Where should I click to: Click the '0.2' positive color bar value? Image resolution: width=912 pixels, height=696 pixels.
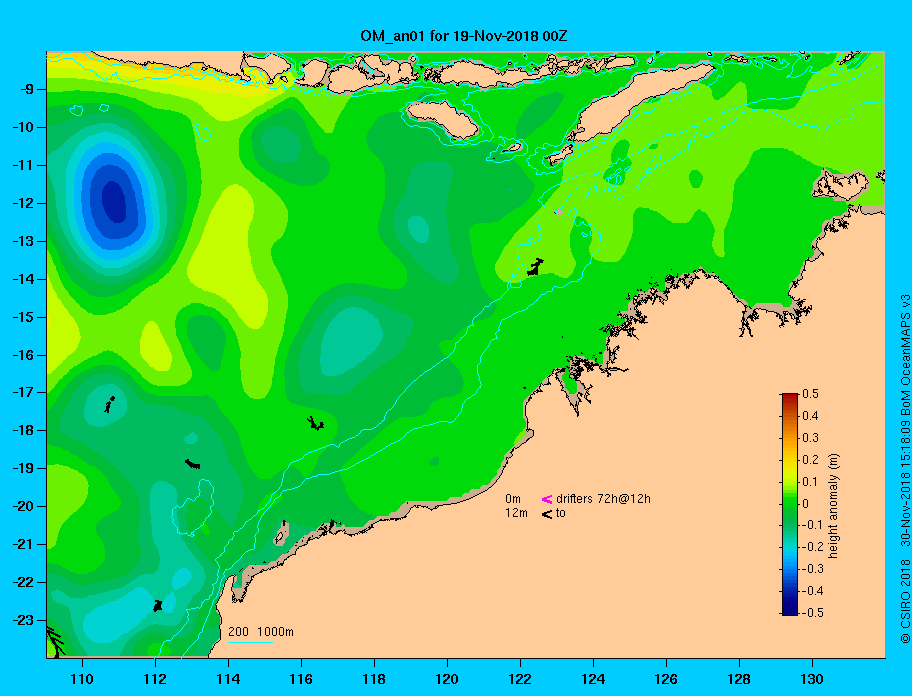(810, 460)
